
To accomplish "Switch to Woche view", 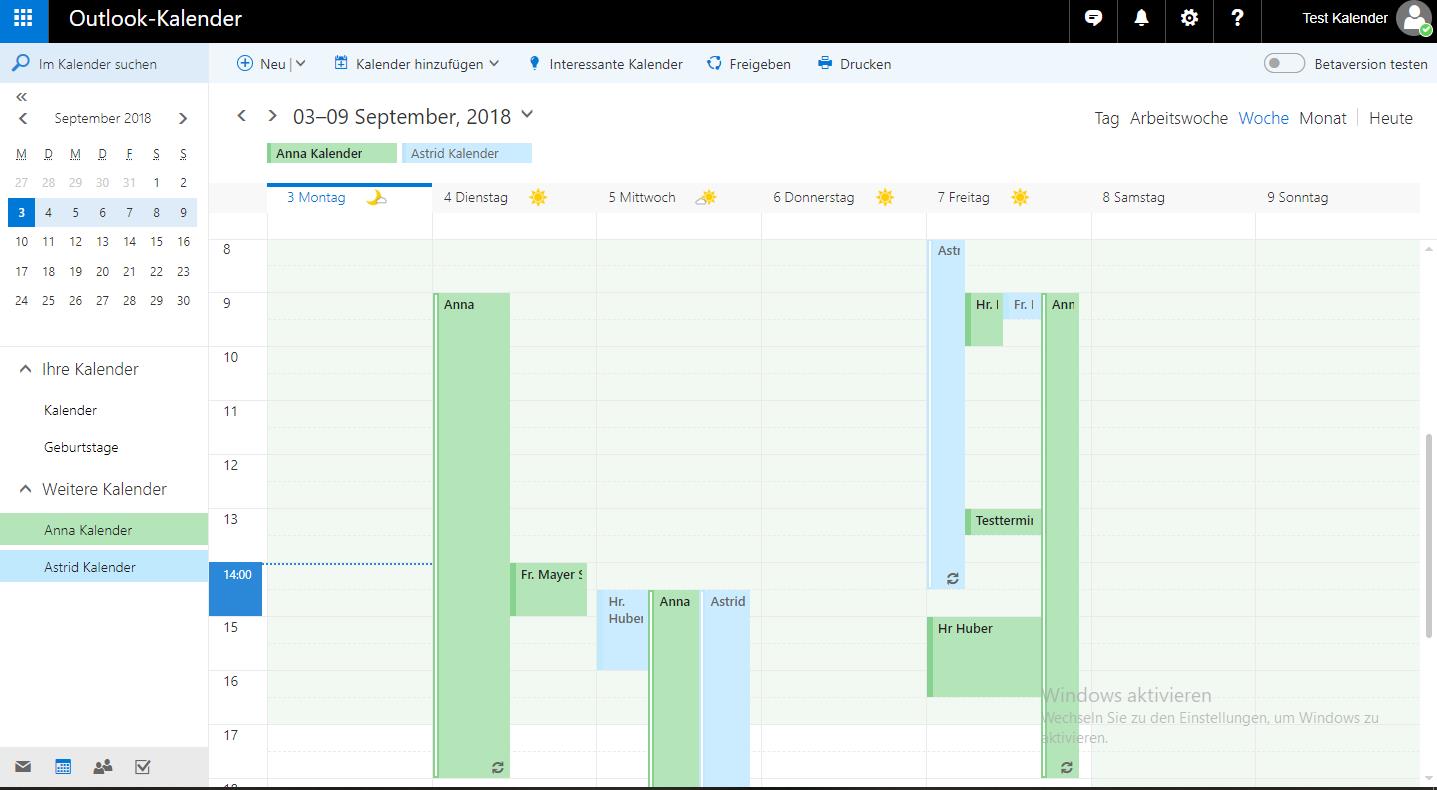I will point(1263,118).
